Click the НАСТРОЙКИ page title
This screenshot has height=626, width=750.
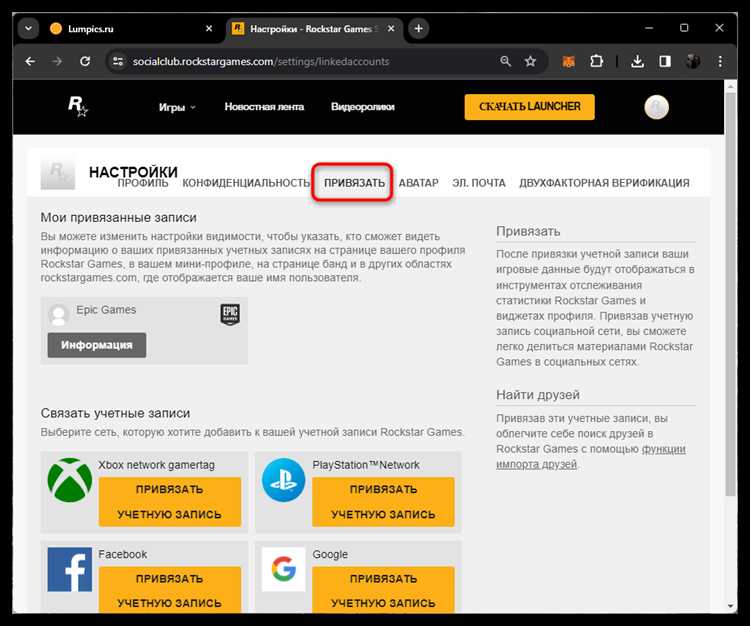pos(133,172)
